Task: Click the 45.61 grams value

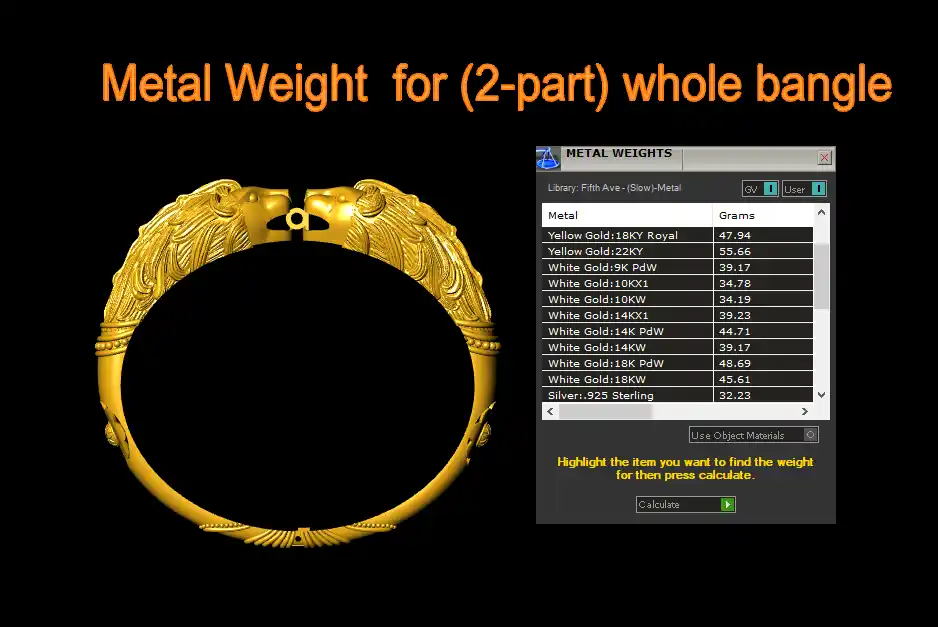Action: coord(735,379)
